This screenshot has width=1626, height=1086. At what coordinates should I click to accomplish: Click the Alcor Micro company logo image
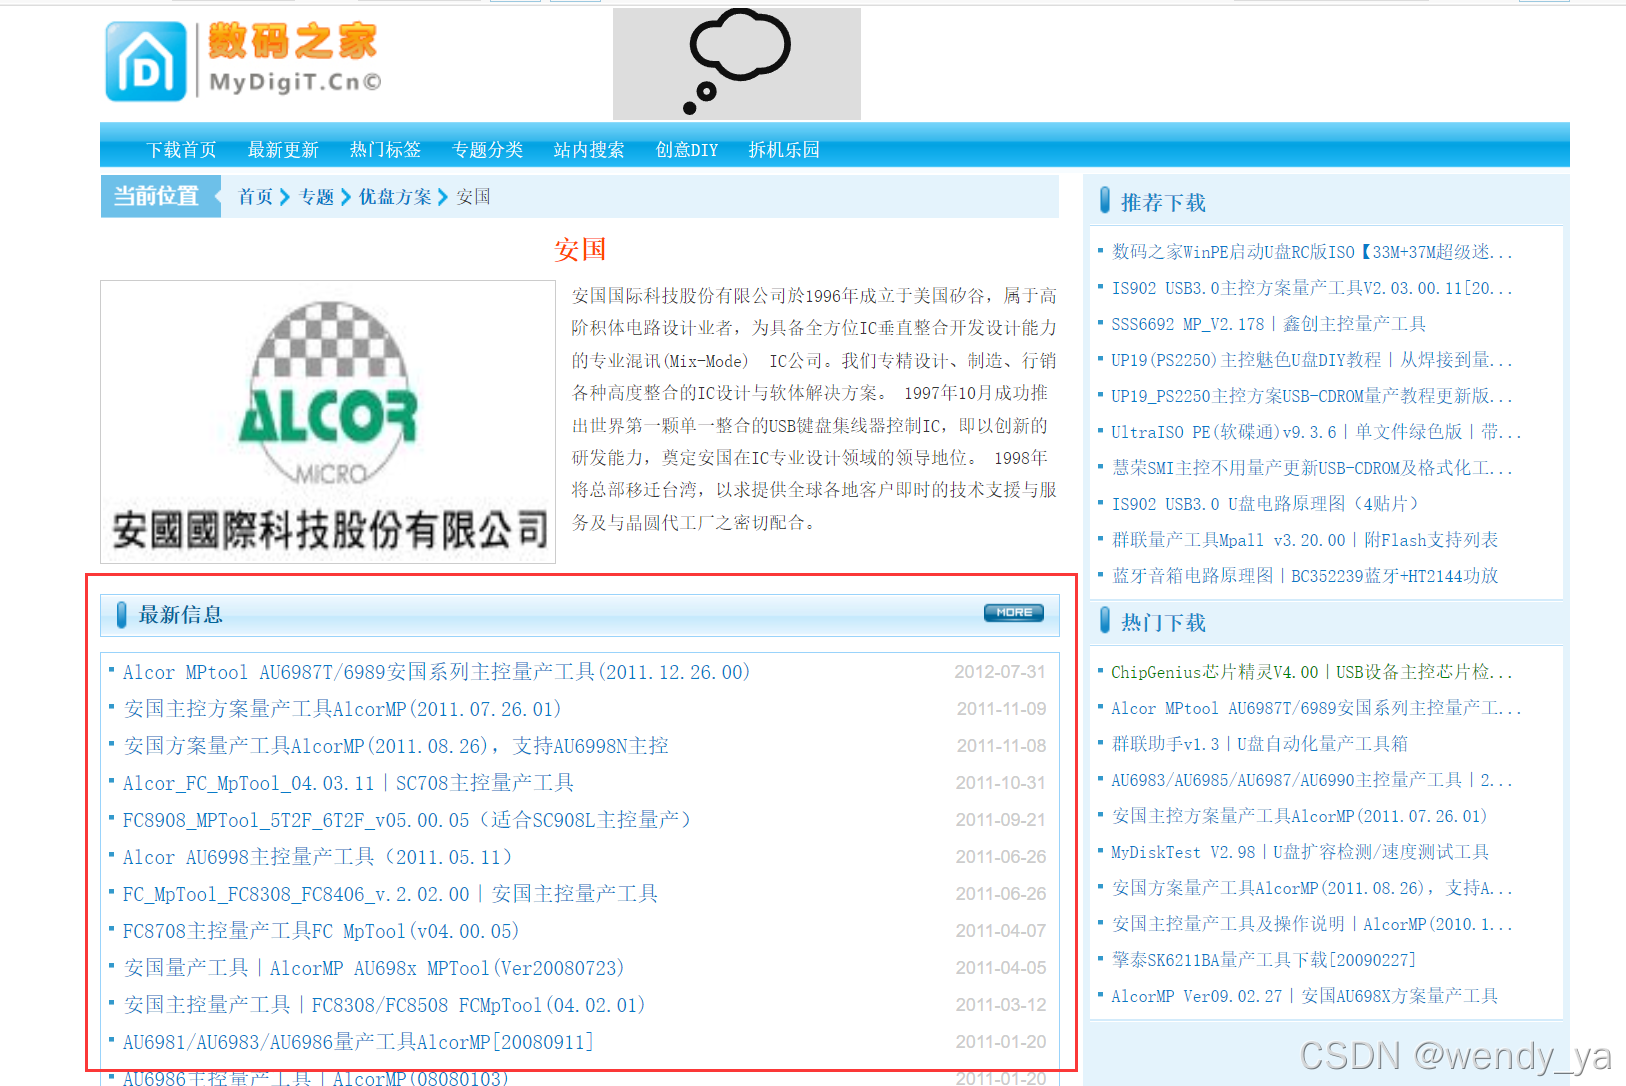point(328,422)
